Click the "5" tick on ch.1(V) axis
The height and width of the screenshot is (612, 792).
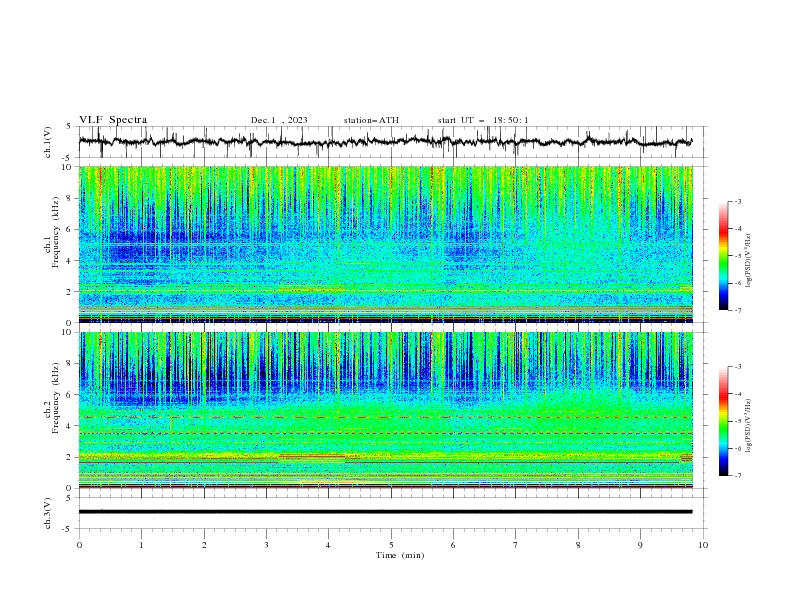pyautogui.click(x=69, y=126)
